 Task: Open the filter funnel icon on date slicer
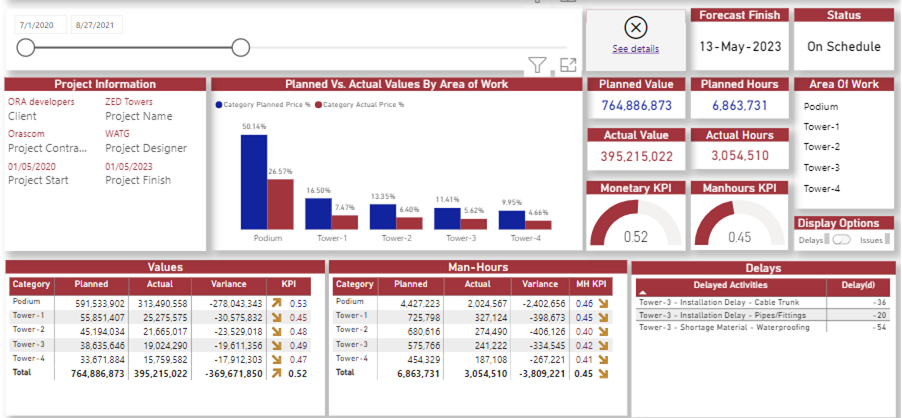[x=537, y=65]
